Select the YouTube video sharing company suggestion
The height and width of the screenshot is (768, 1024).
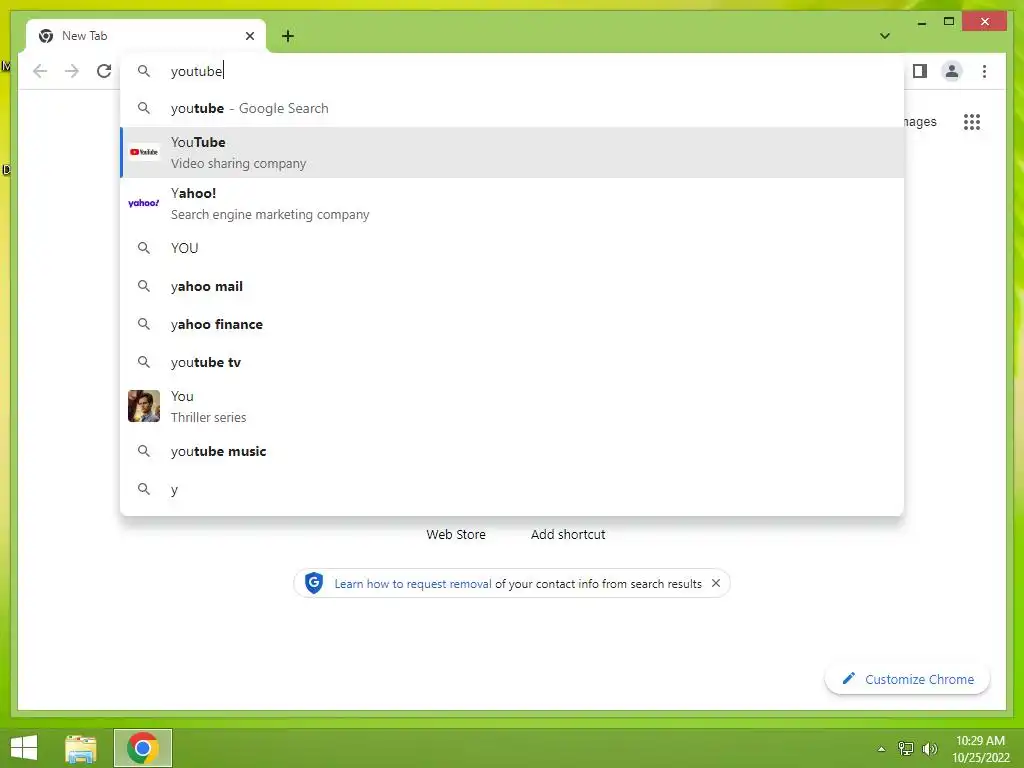[x=512, y=152]
